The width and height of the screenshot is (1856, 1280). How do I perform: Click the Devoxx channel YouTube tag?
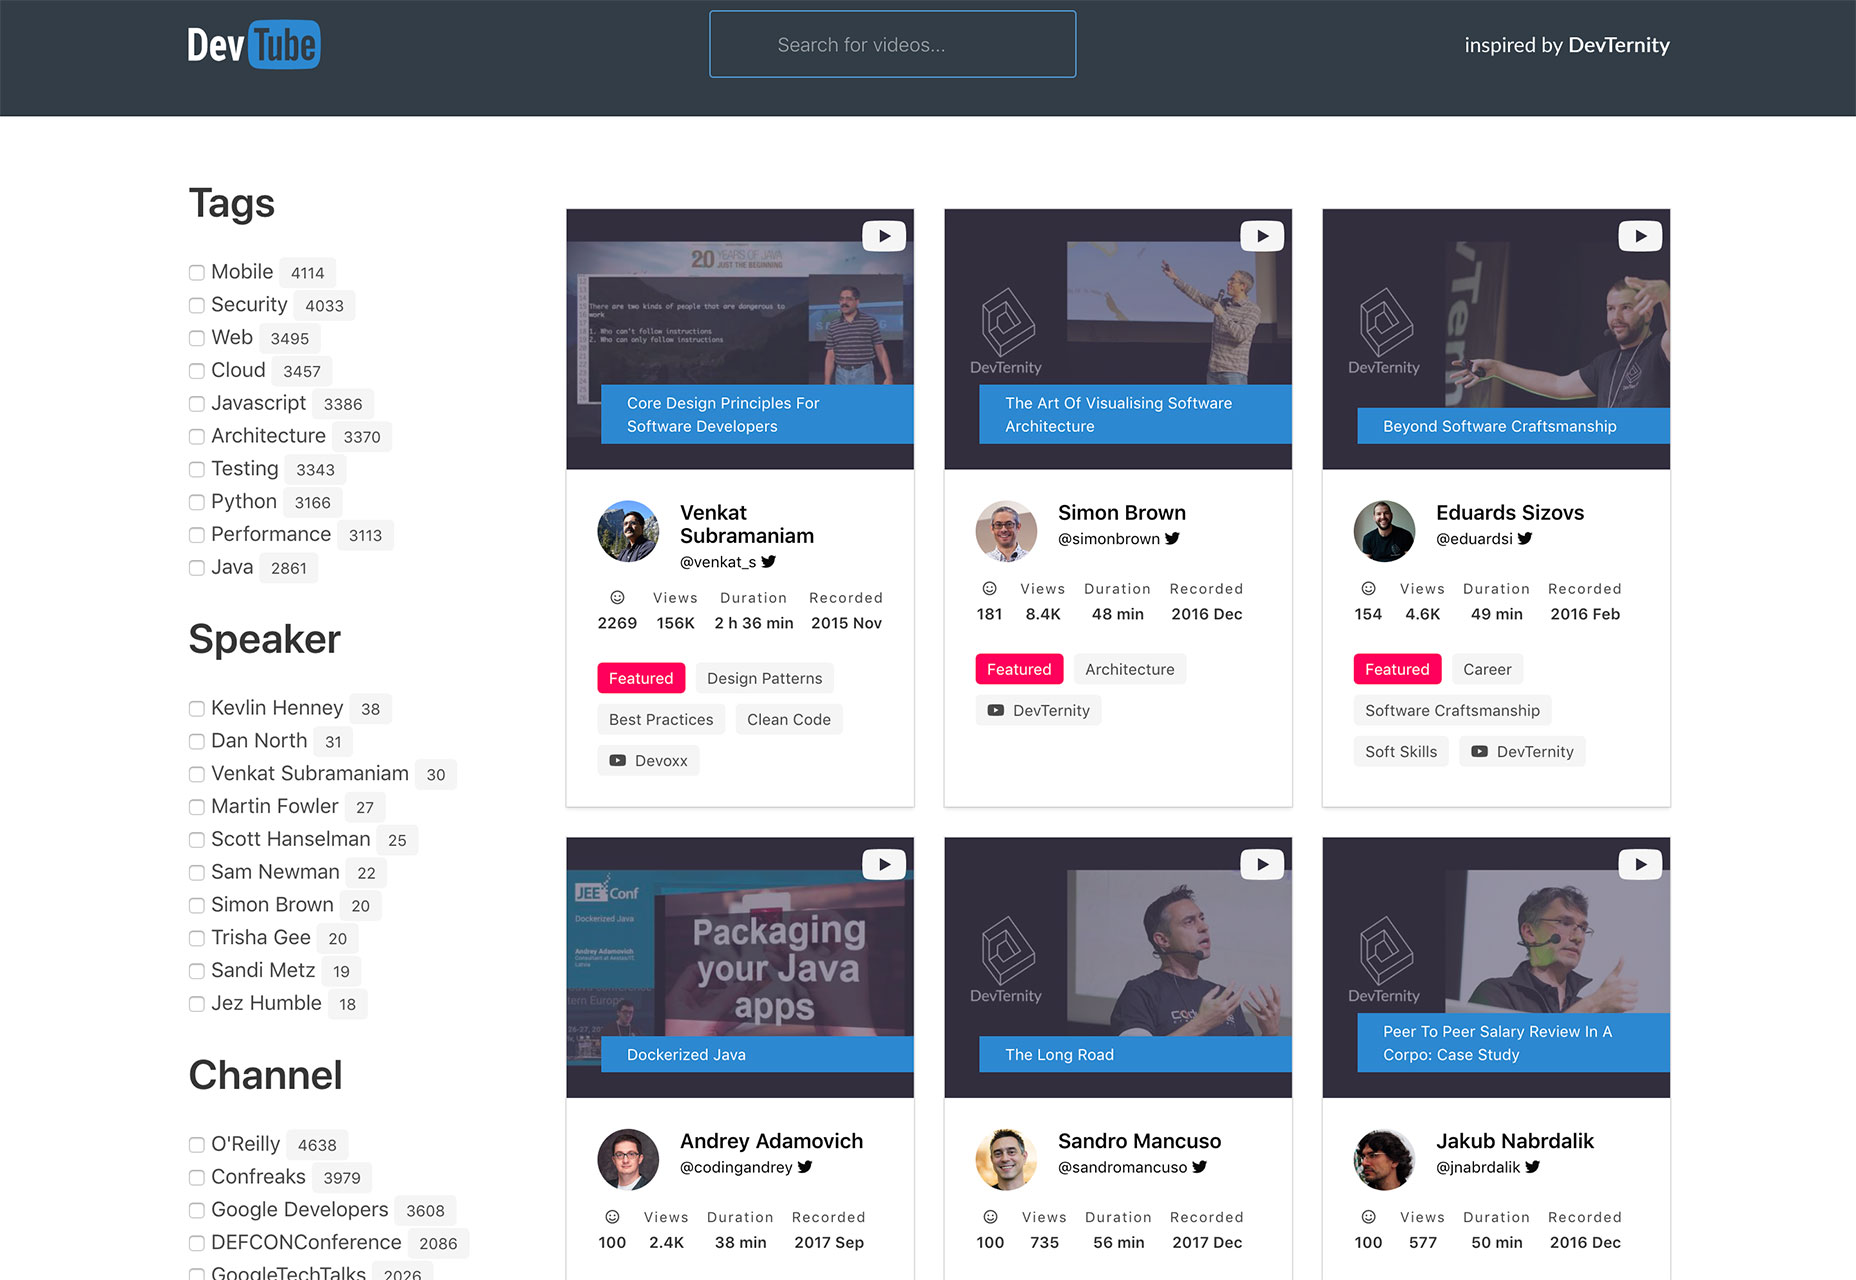648,761
